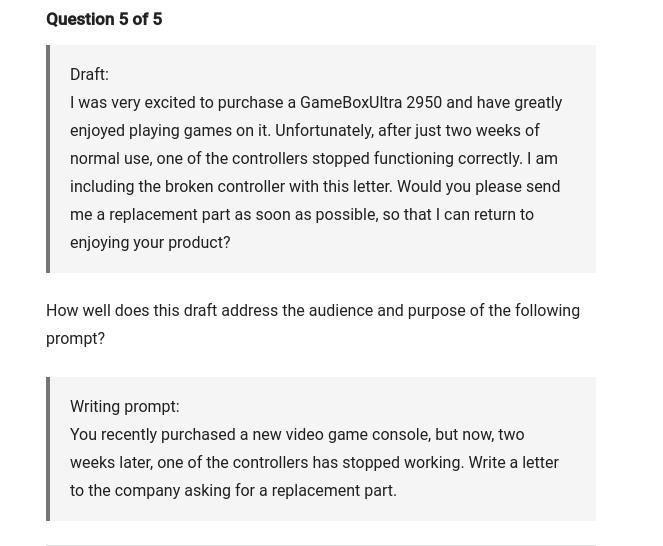
Task: Click the draft block's left gray border bar
Action: (x=48, y=158)
